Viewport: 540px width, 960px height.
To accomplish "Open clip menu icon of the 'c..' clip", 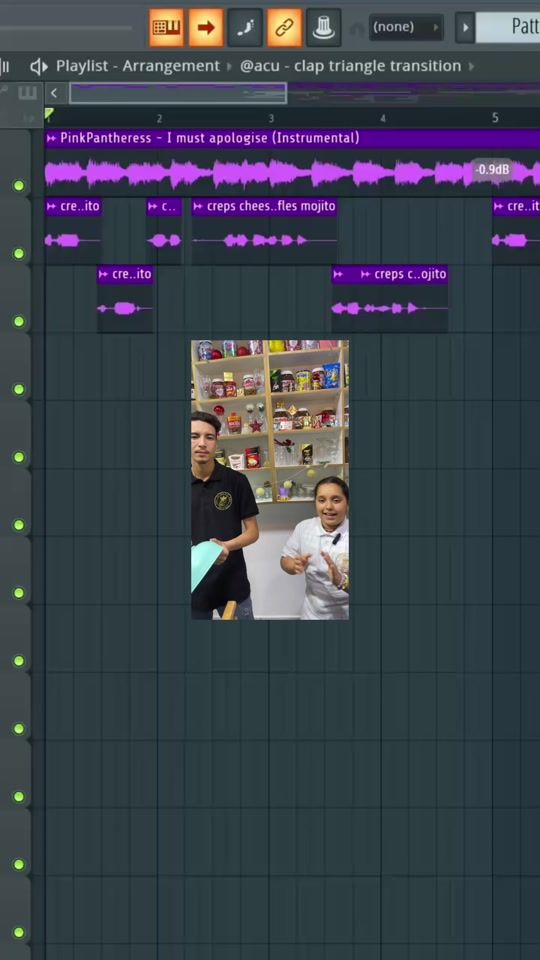I will [152, 207].
